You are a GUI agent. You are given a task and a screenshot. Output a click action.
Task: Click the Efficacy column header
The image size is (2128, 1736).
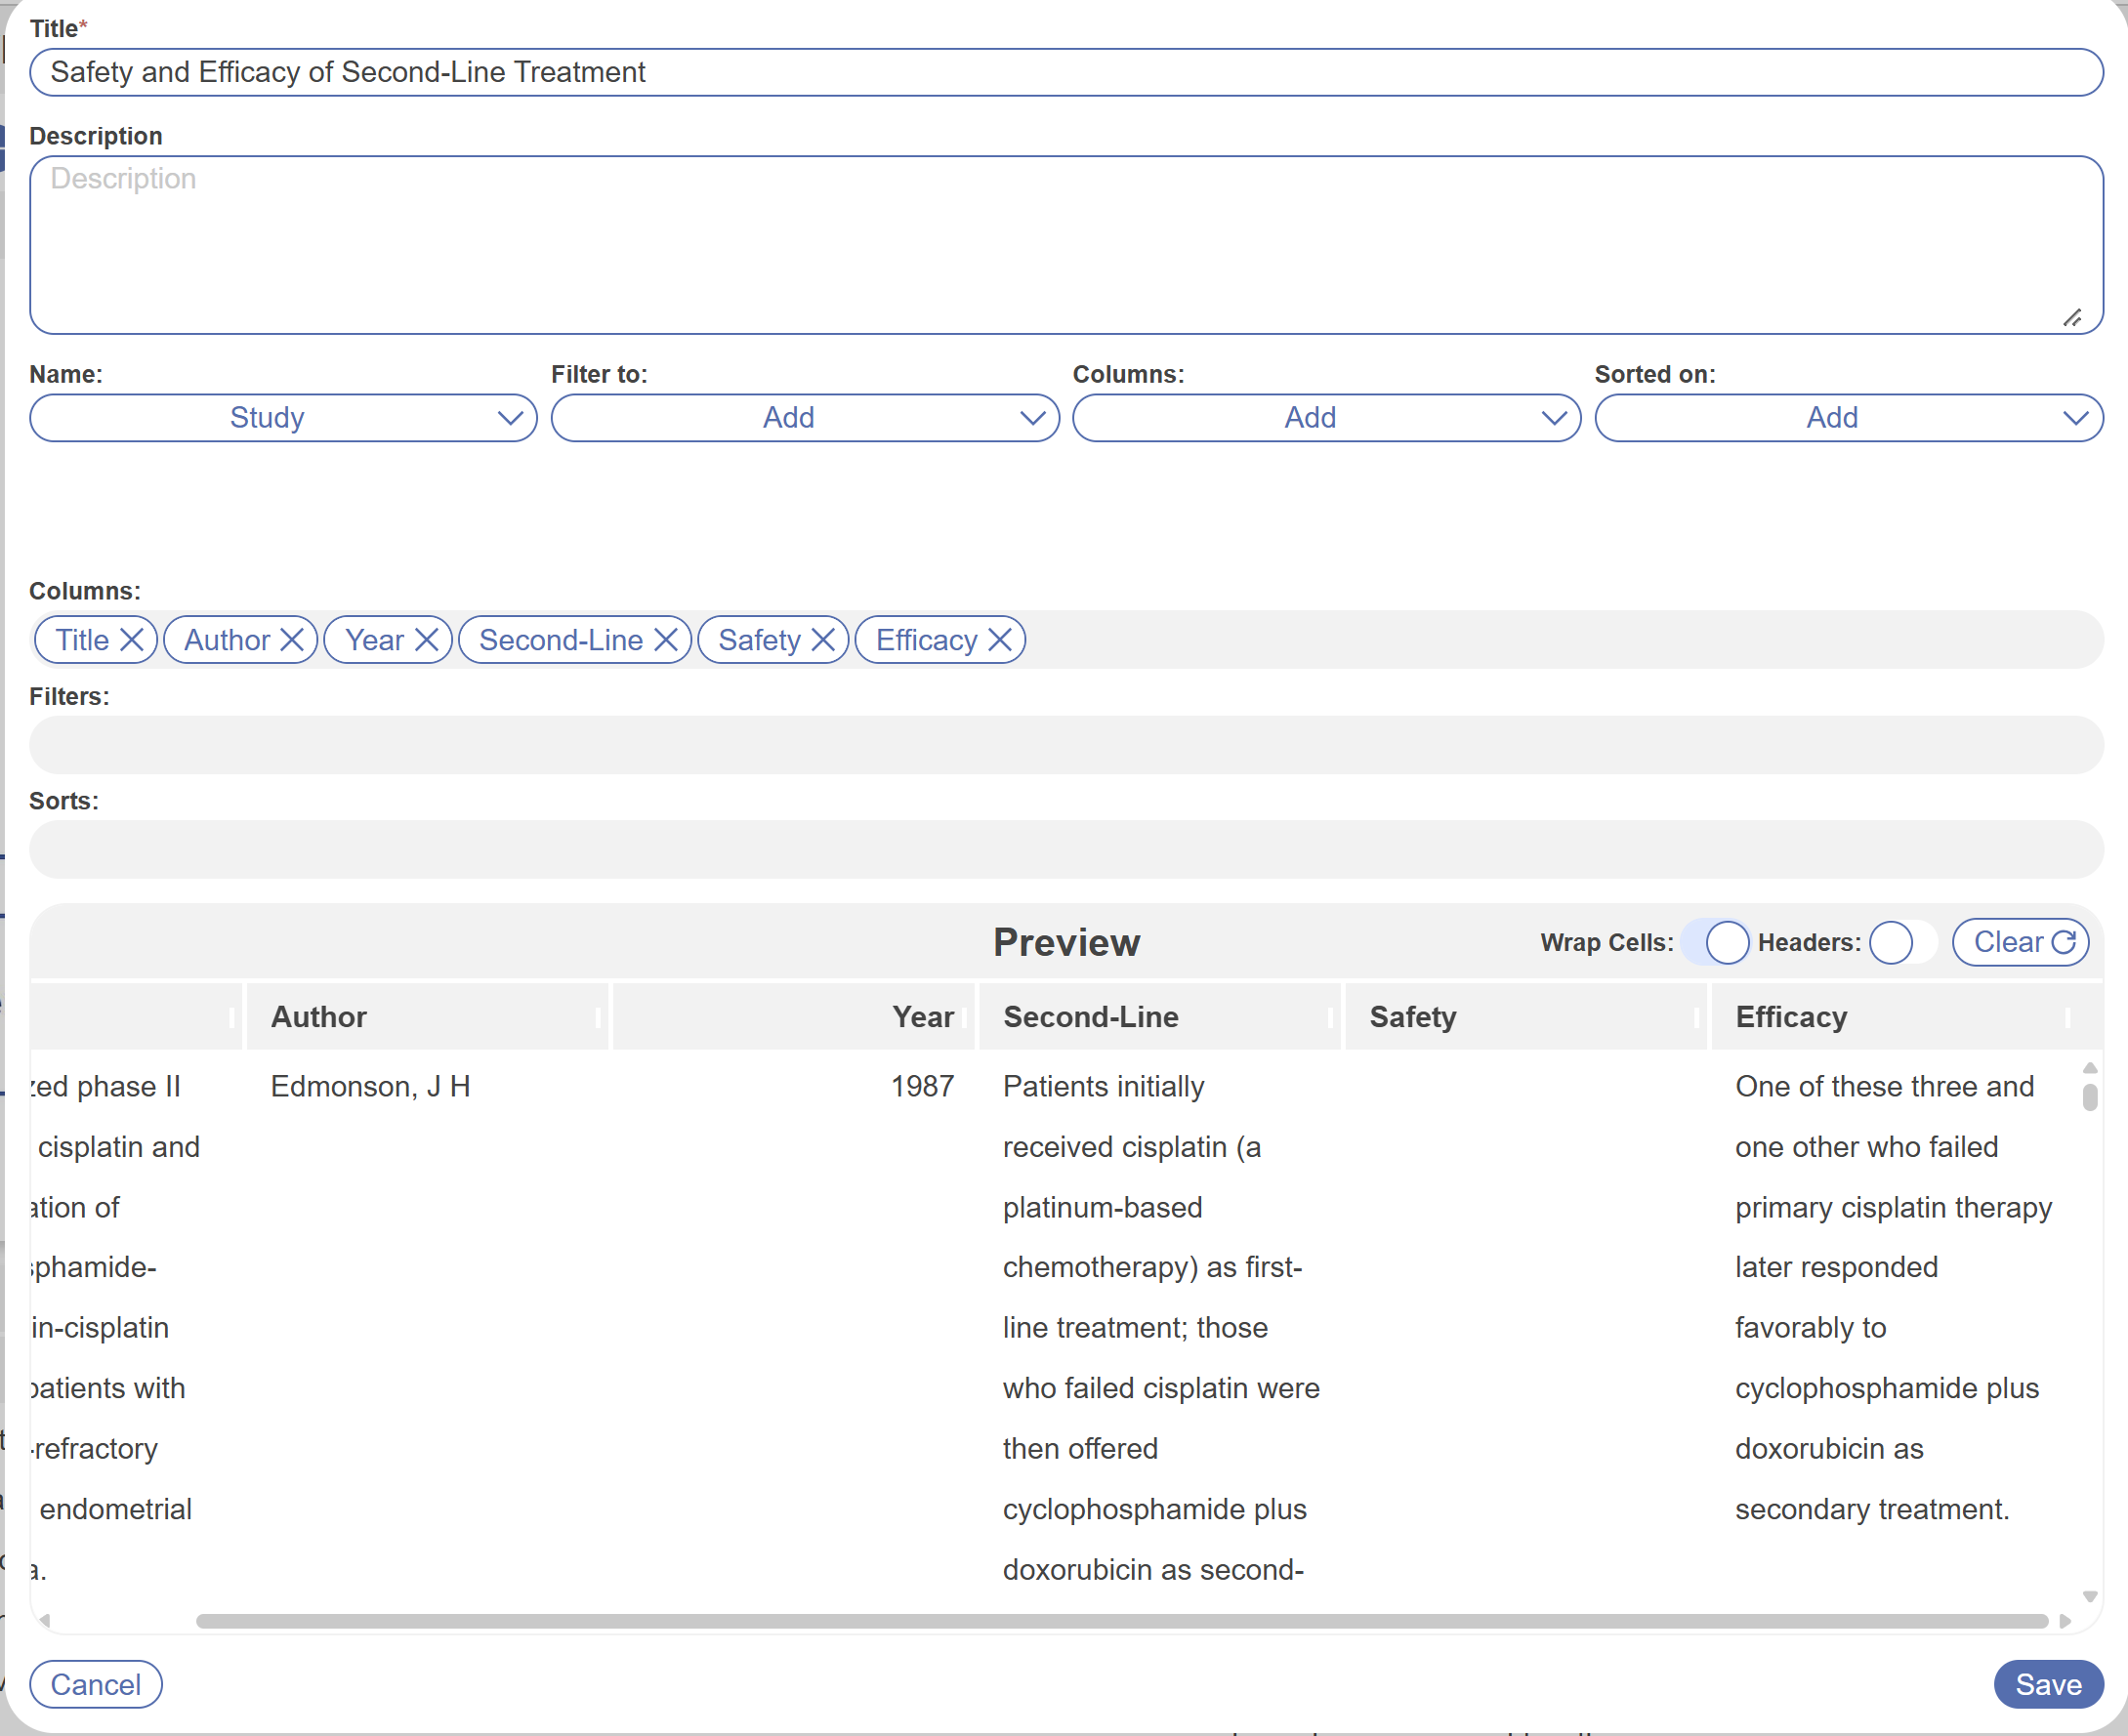1791,1017
